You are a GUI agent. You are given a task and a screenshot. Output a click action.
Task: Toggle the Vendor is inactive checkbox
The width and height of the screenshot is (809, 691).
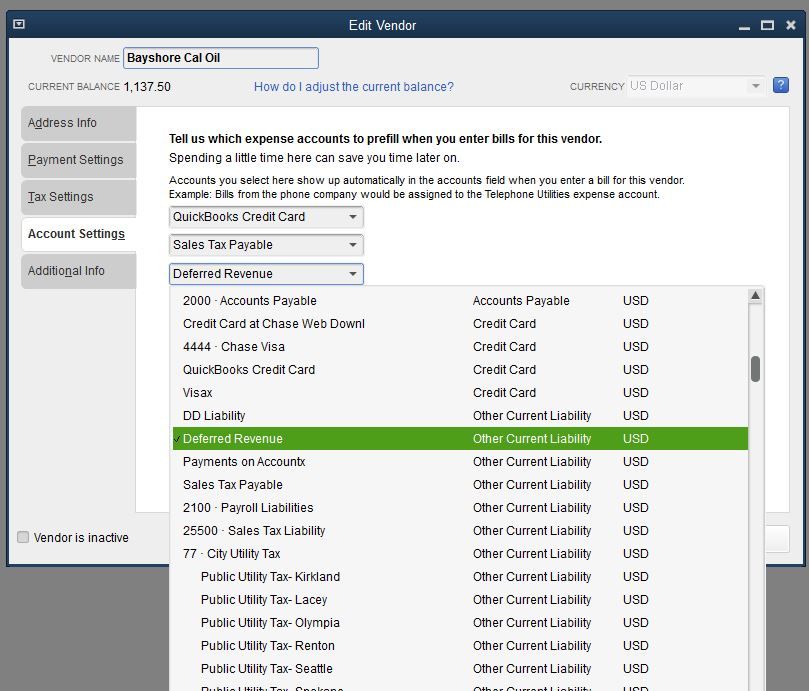tap(23, 537)
